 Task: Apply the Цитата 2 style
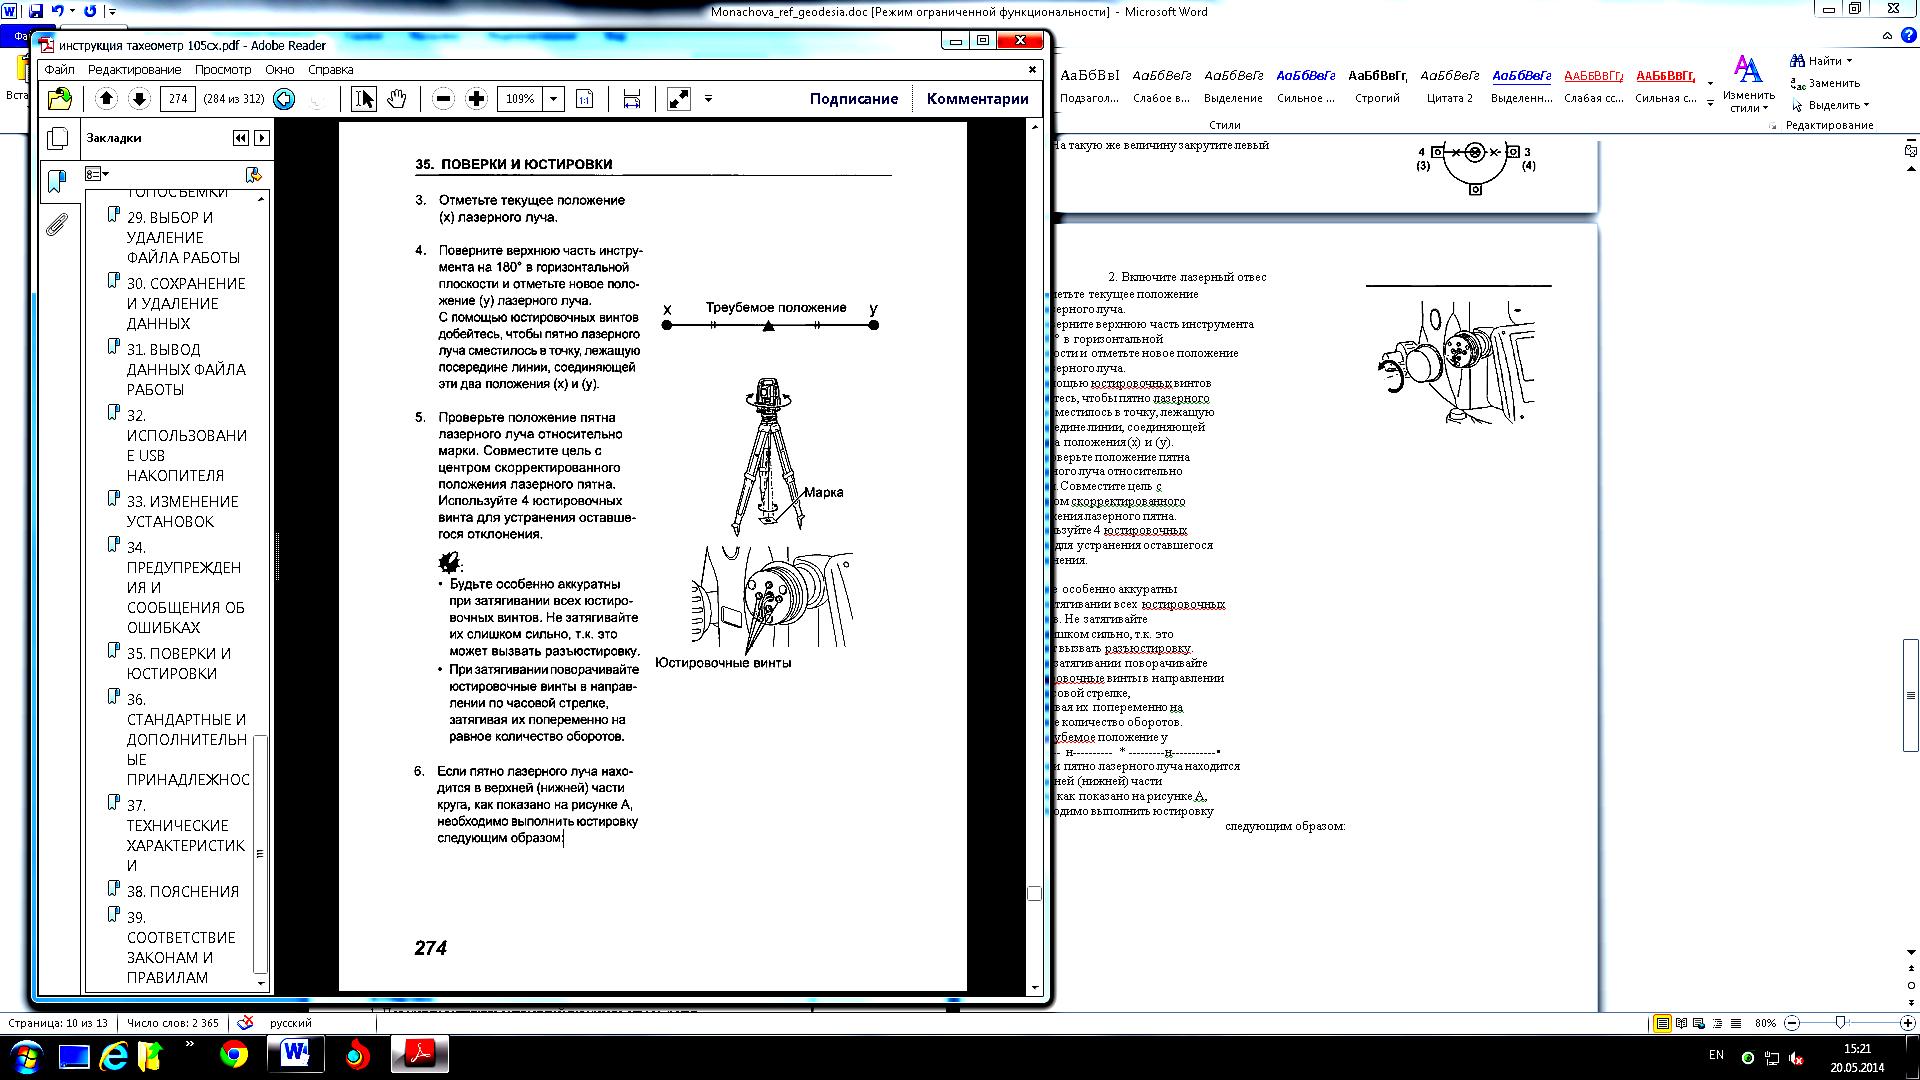point(1450,85)
